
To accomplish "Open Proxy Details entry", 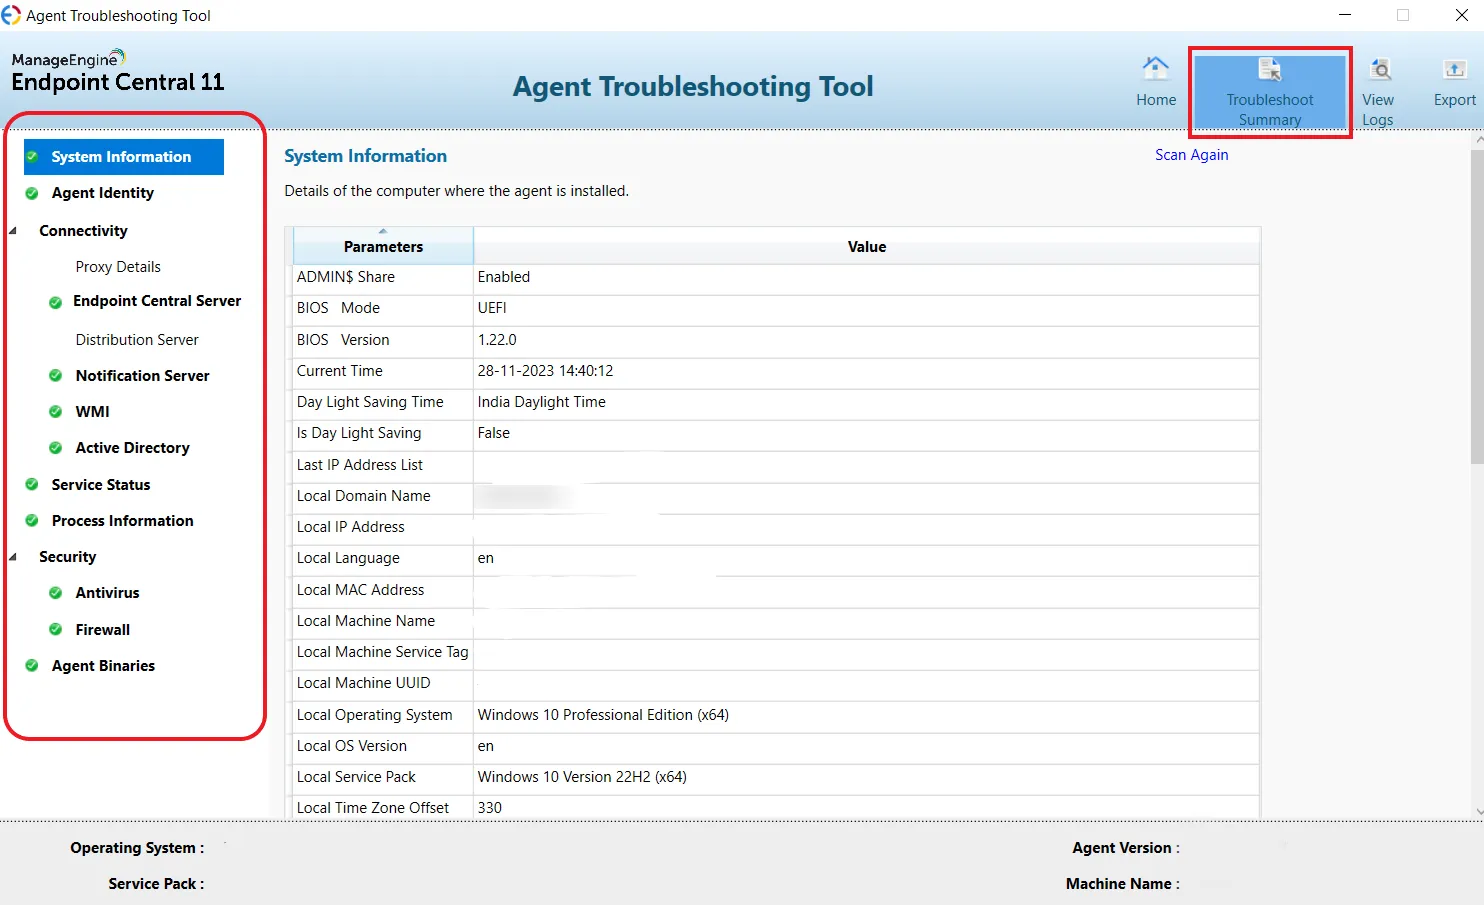I will [118, 267].
